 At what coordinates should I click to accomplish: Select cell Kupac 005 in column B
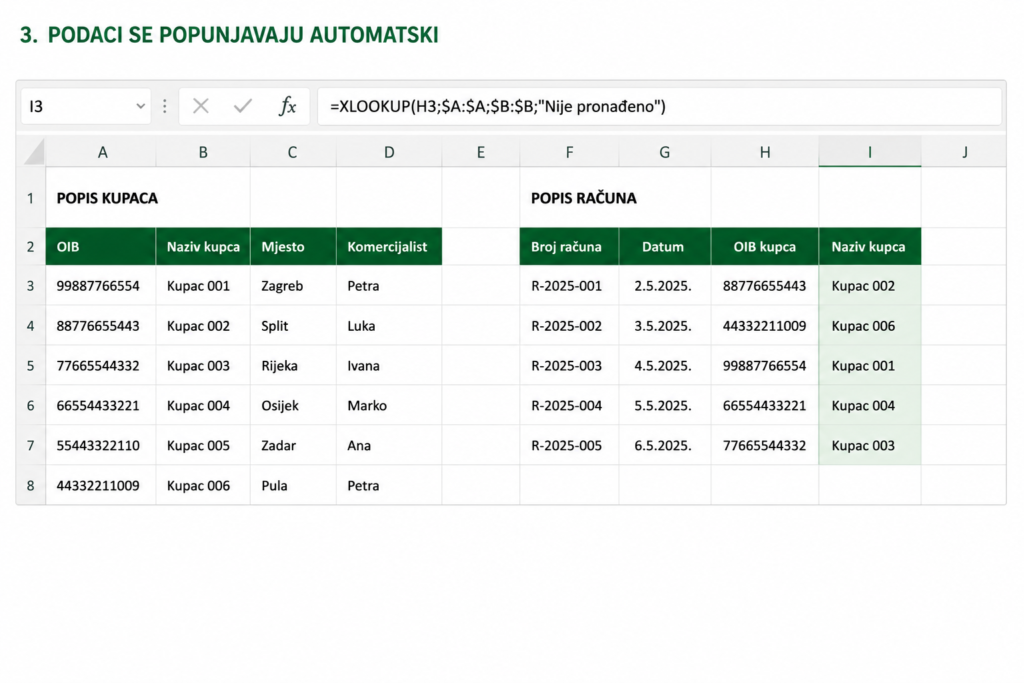click(203, 445)
